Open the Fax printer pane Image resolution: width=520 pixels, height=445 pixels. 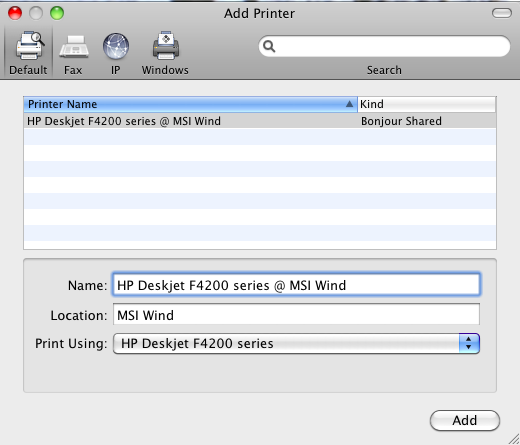tap(73, 53)
